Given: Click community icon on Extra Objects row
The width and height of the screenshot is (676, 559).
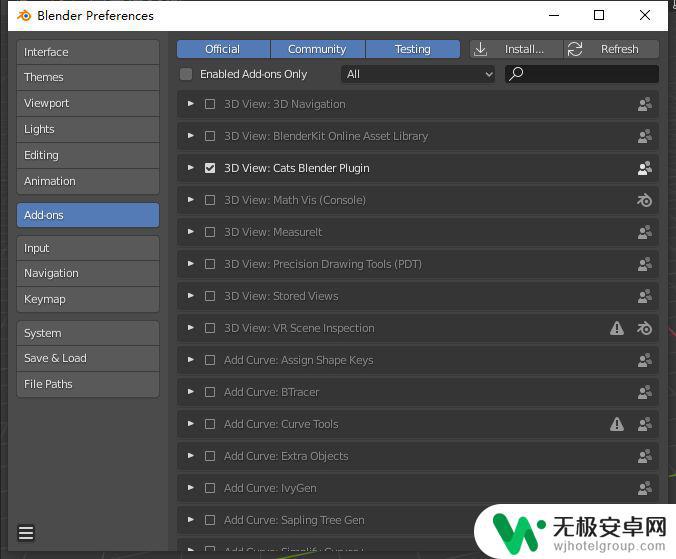Looking at the screenshot, I should click(645, 456).
